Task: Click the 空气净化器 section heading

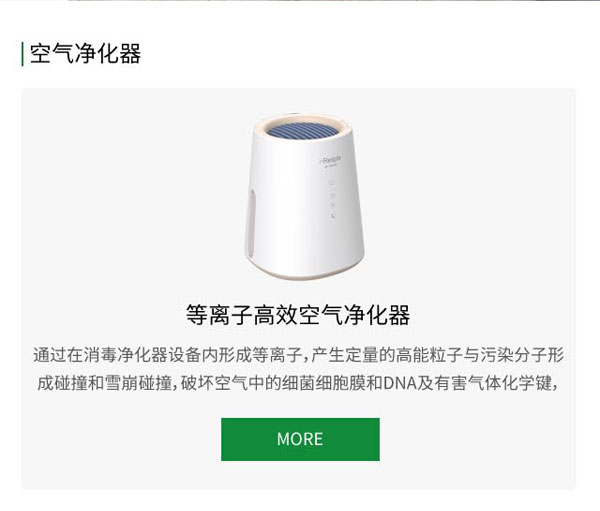Action: (x=85, y=53)
